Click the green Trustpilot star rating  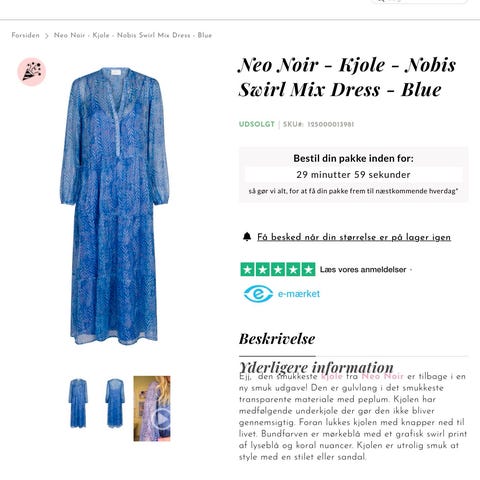278,269
